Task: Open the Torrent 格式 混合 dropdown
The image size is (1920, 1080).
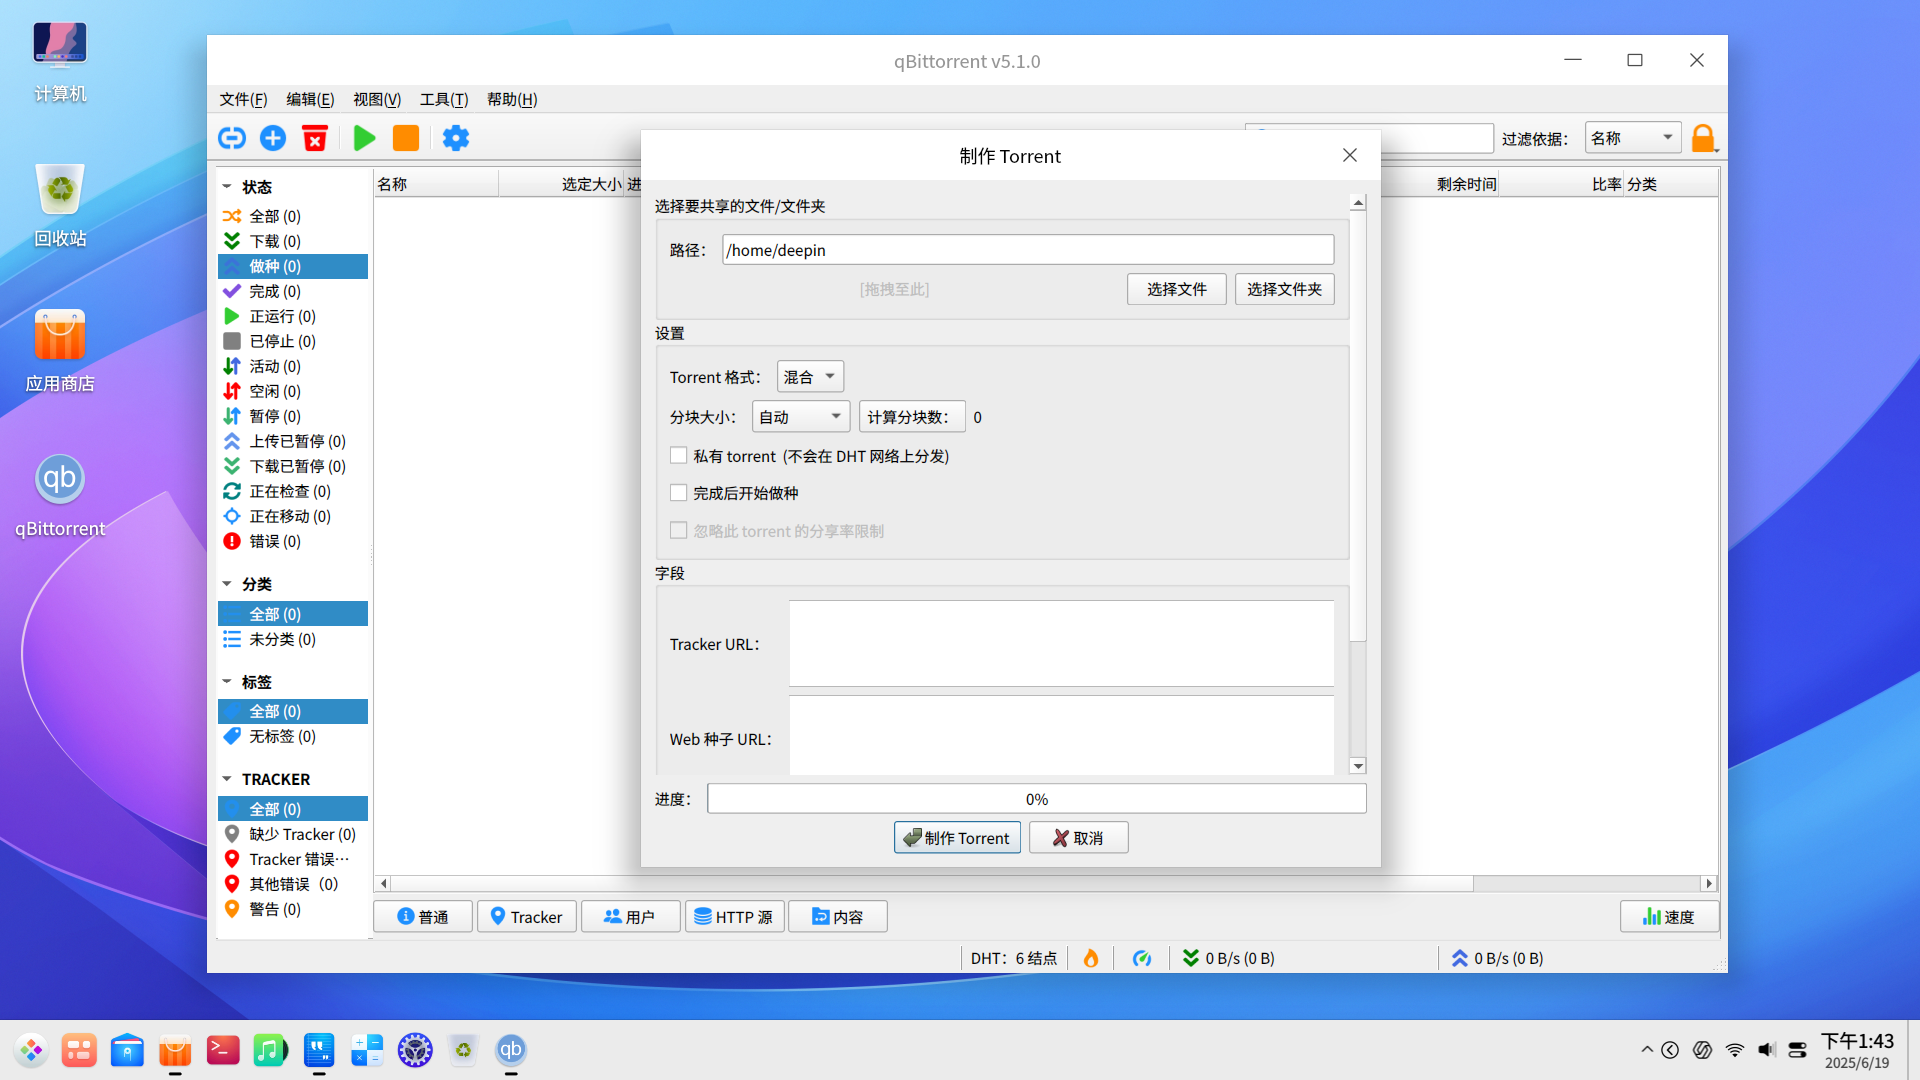Action: 810,377
